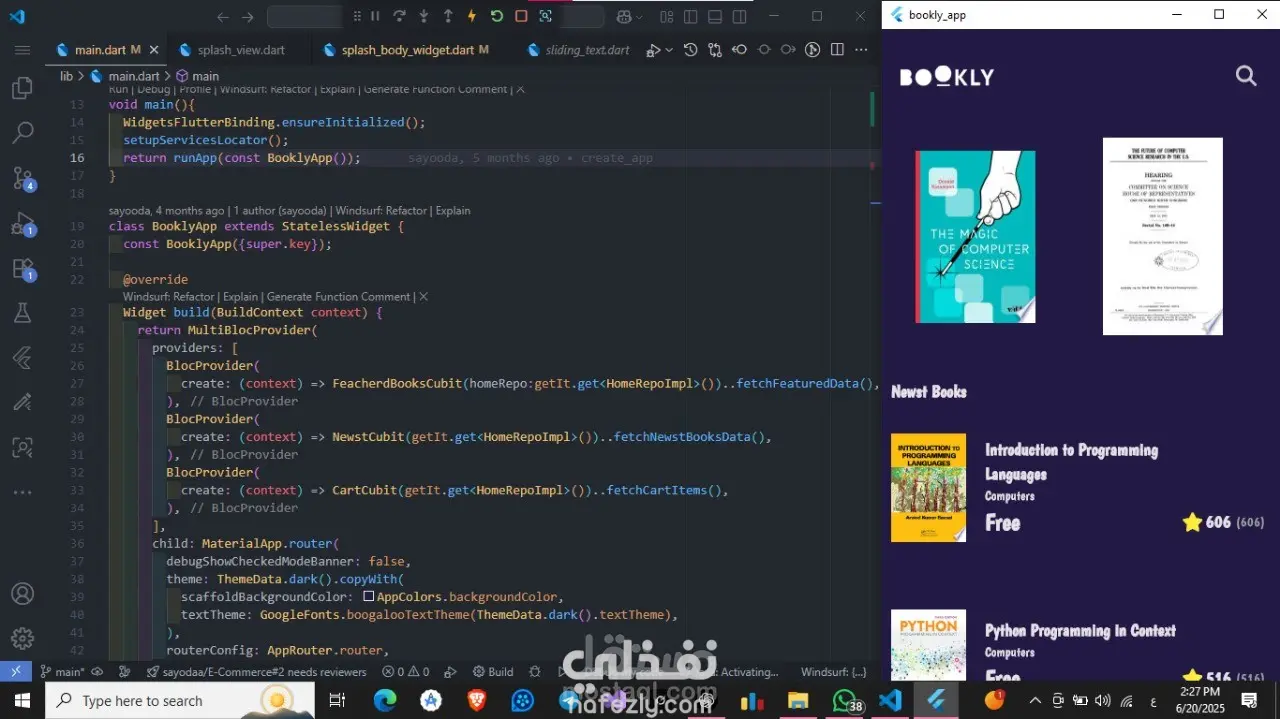Image resolution: width=1280 pixels, height=719 pixels.
Task: Open the Explorer view in activity bar
Action: coord(22,88)
